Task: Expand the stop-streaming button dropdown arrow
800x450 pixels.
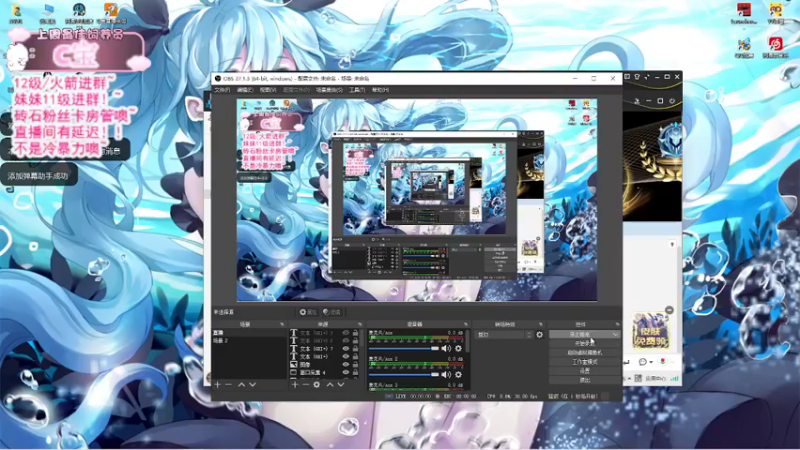Action: click(615, 335)
